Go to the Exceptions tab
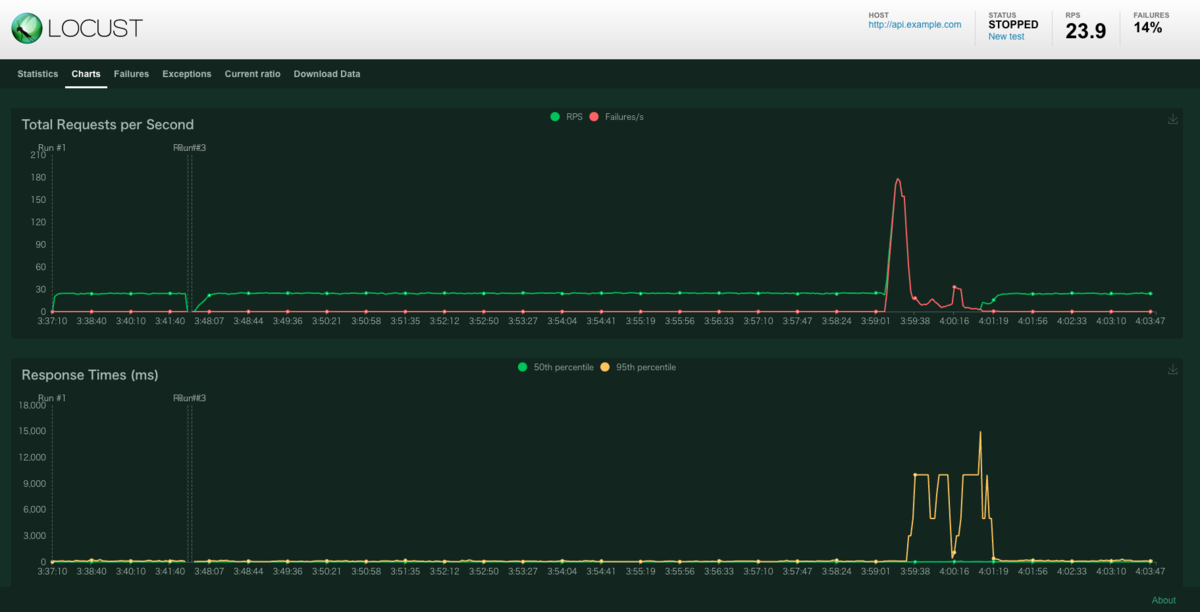Image resolution: width=1200 pixels, height=612 pixels. [187, 74]
